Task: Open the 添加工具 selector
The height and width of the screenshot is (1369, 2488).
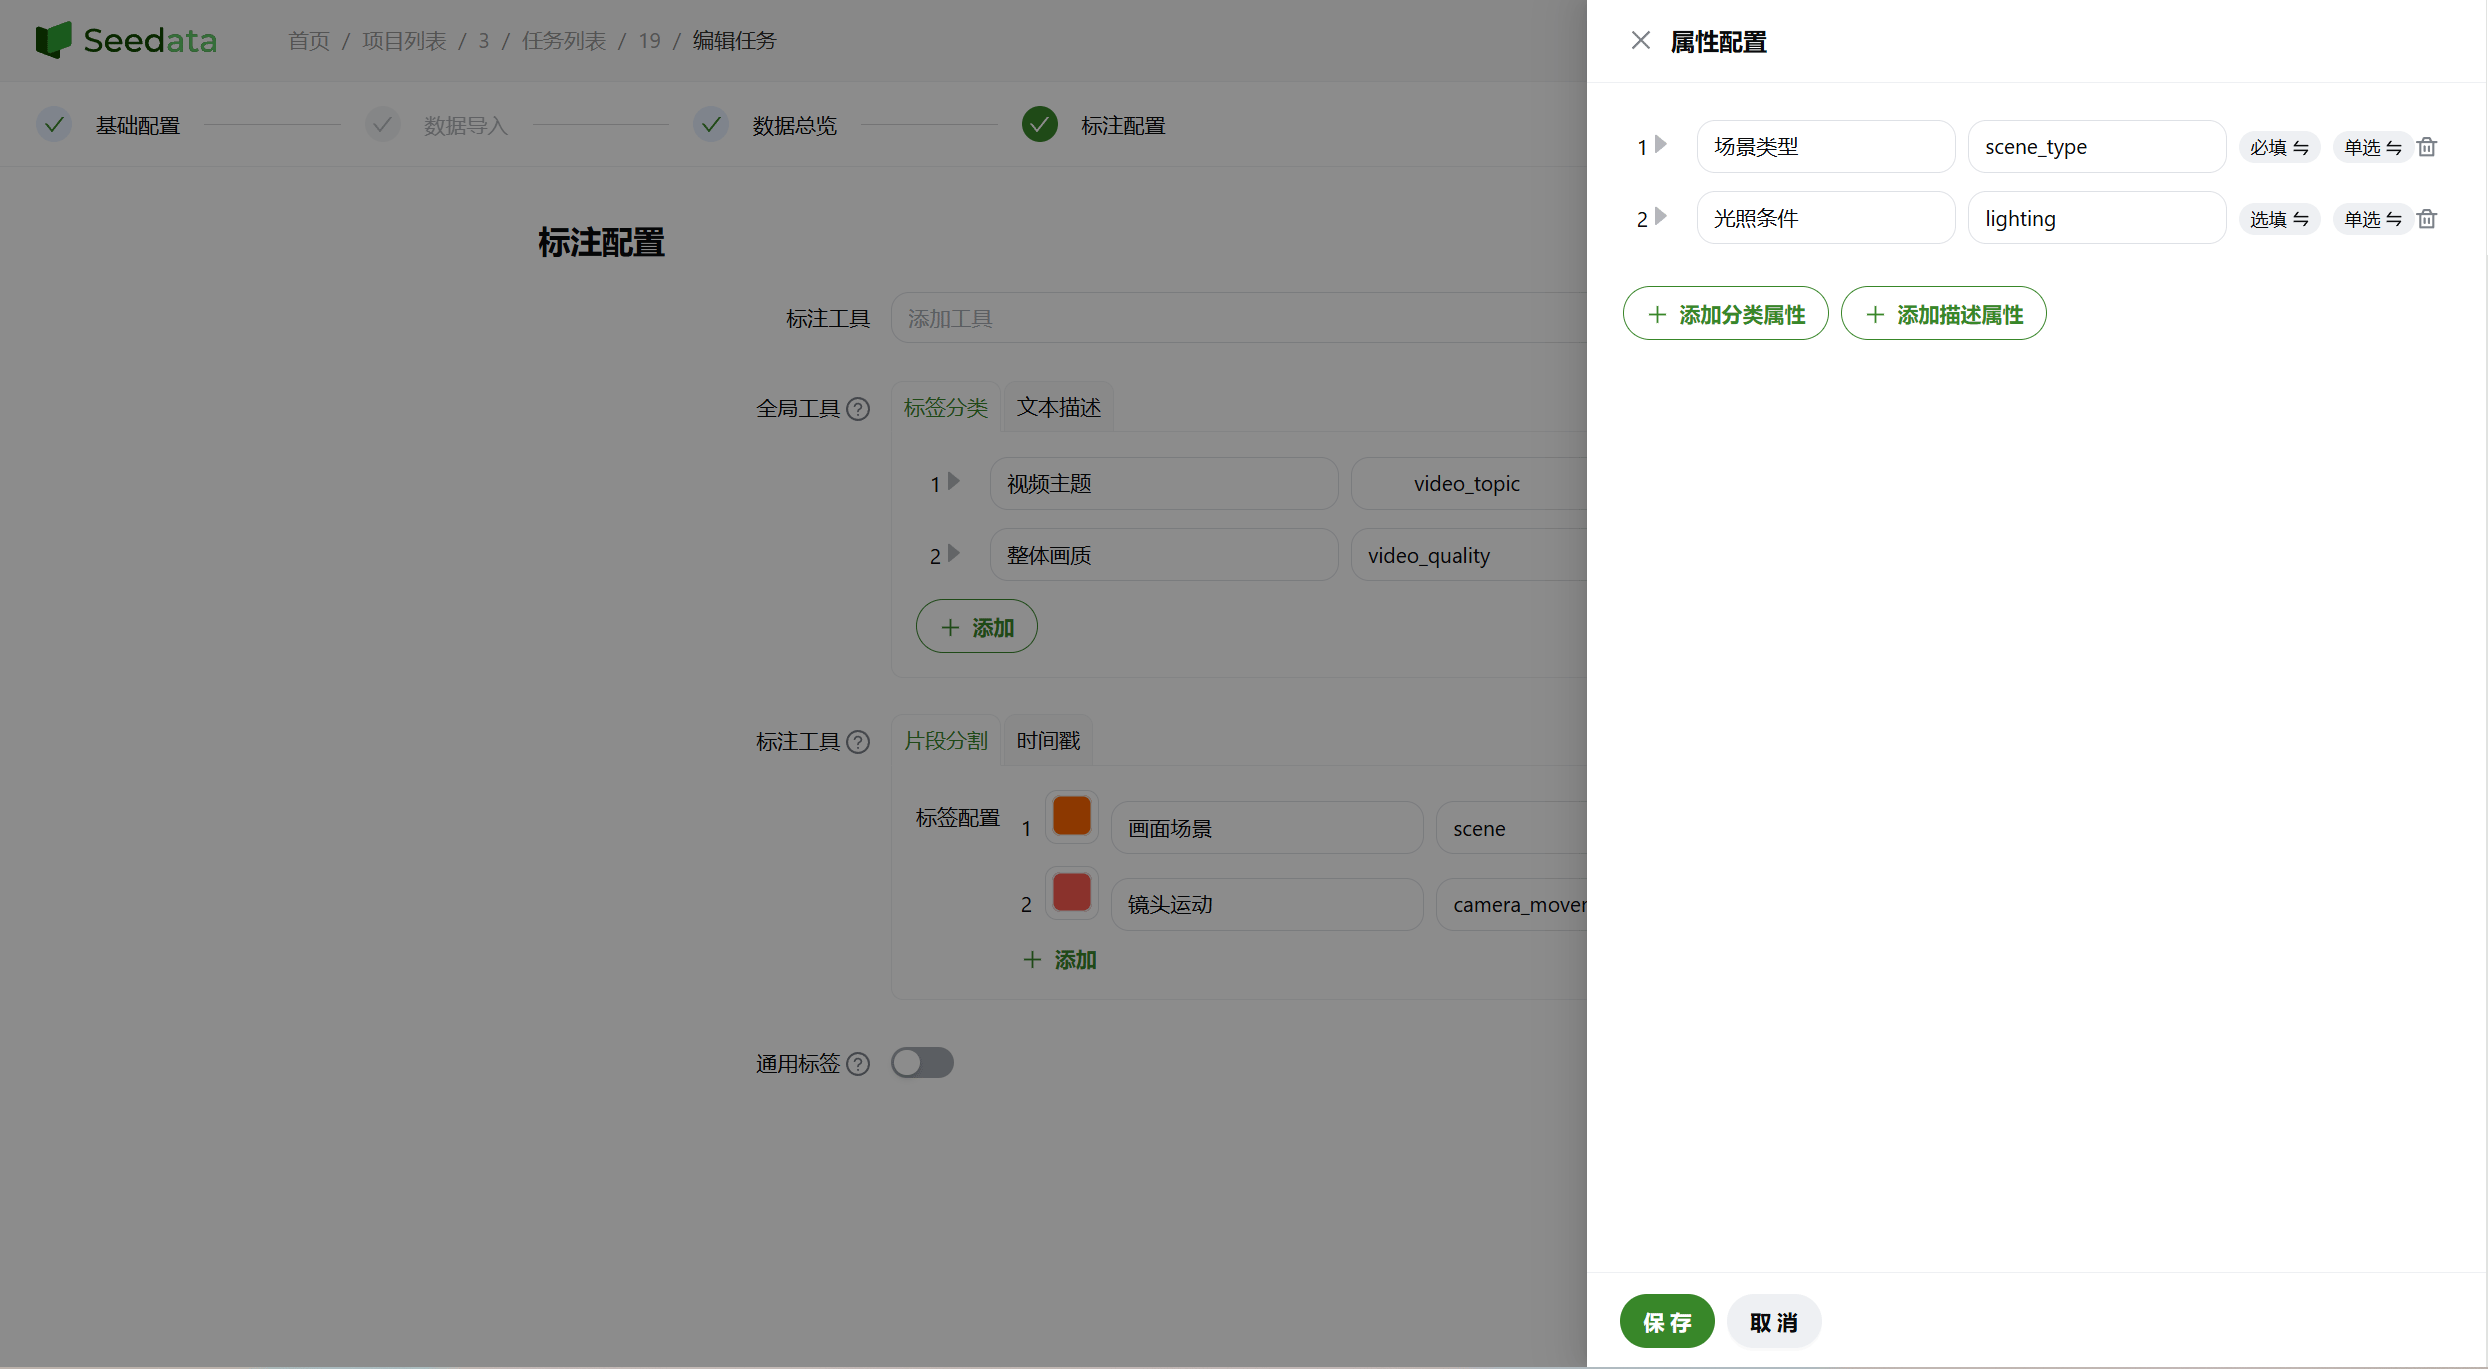Action: (x=1238, y=318)
